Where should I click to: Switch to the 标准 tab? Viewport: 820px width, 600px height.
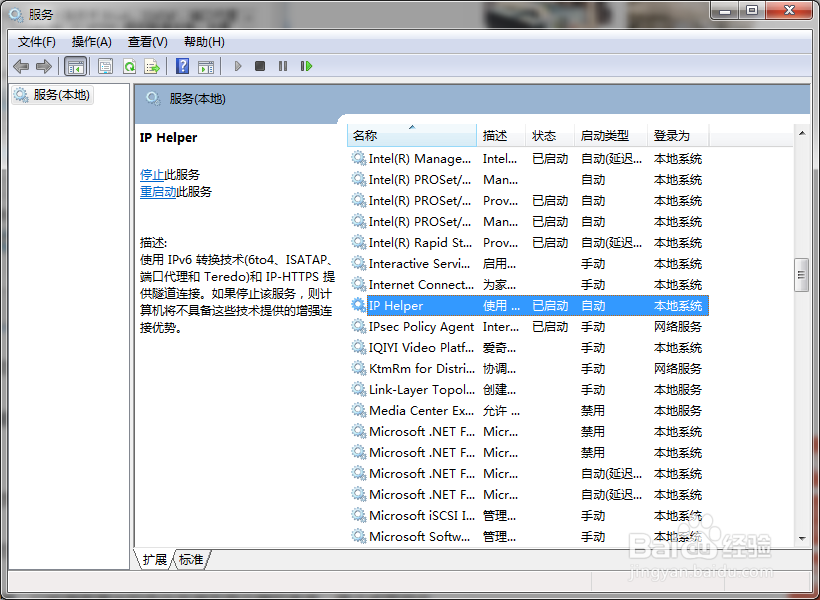[190, 559]
